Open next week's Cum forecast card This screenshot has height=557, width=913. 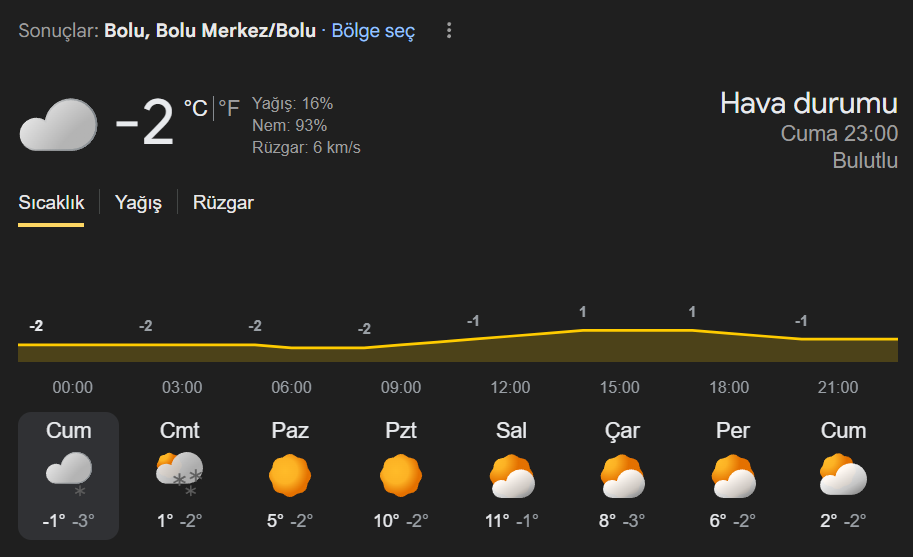point(843,475)
